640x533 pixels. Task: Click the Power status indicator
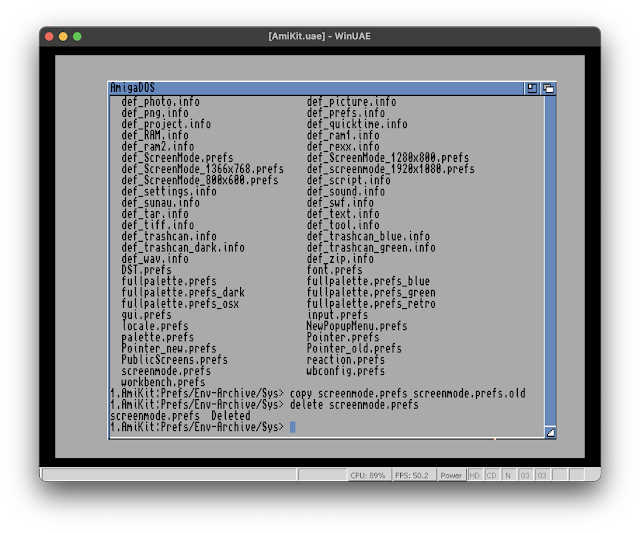pos(451,475)
